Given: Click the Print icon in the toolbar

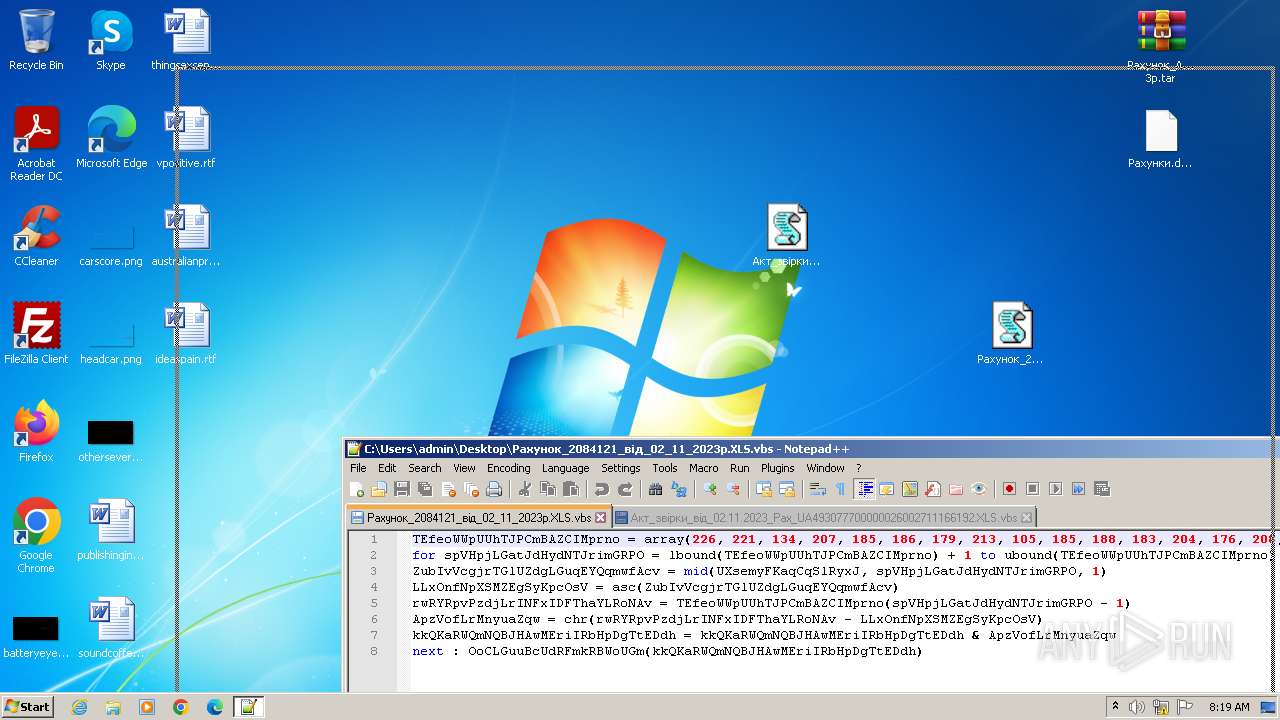Looking at the screenshot, I should pos(493,489).
